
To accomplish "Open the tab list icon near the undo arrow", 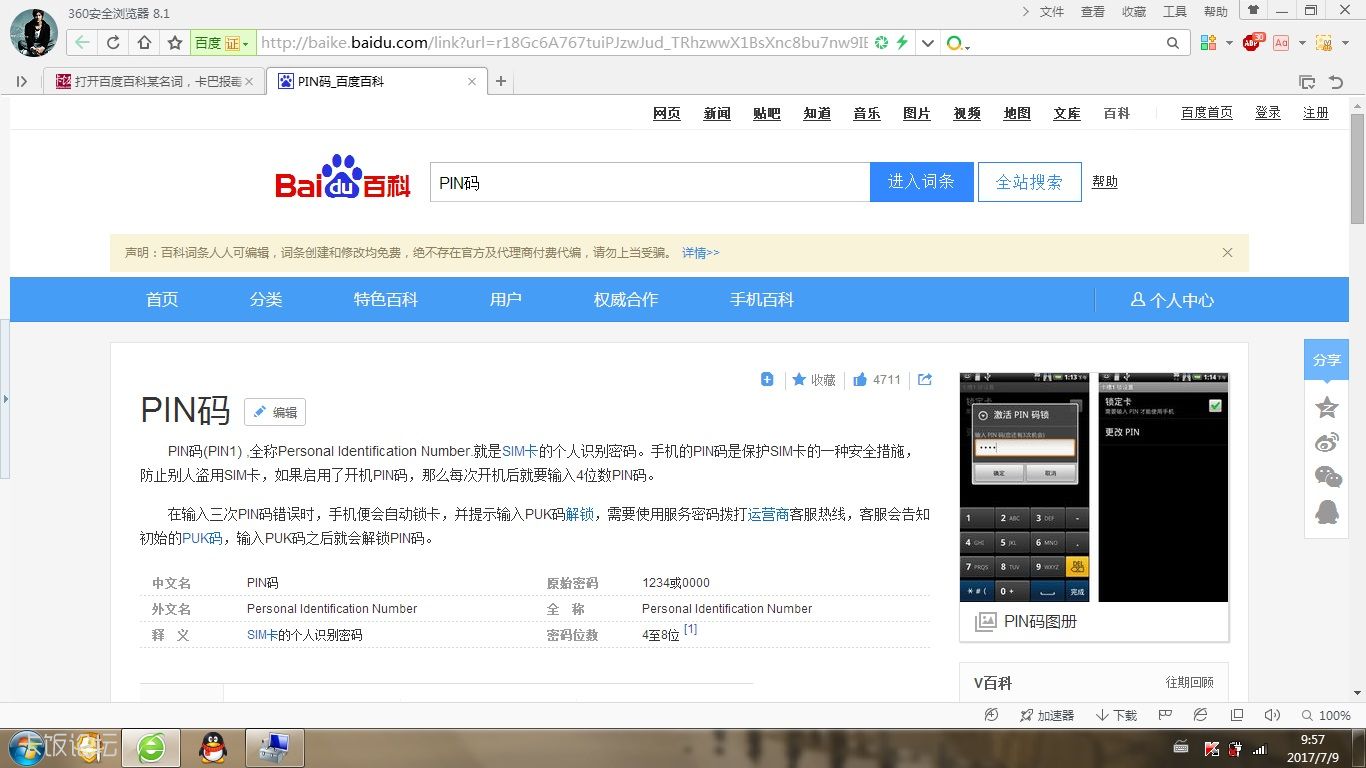I will coord(1306,82).
